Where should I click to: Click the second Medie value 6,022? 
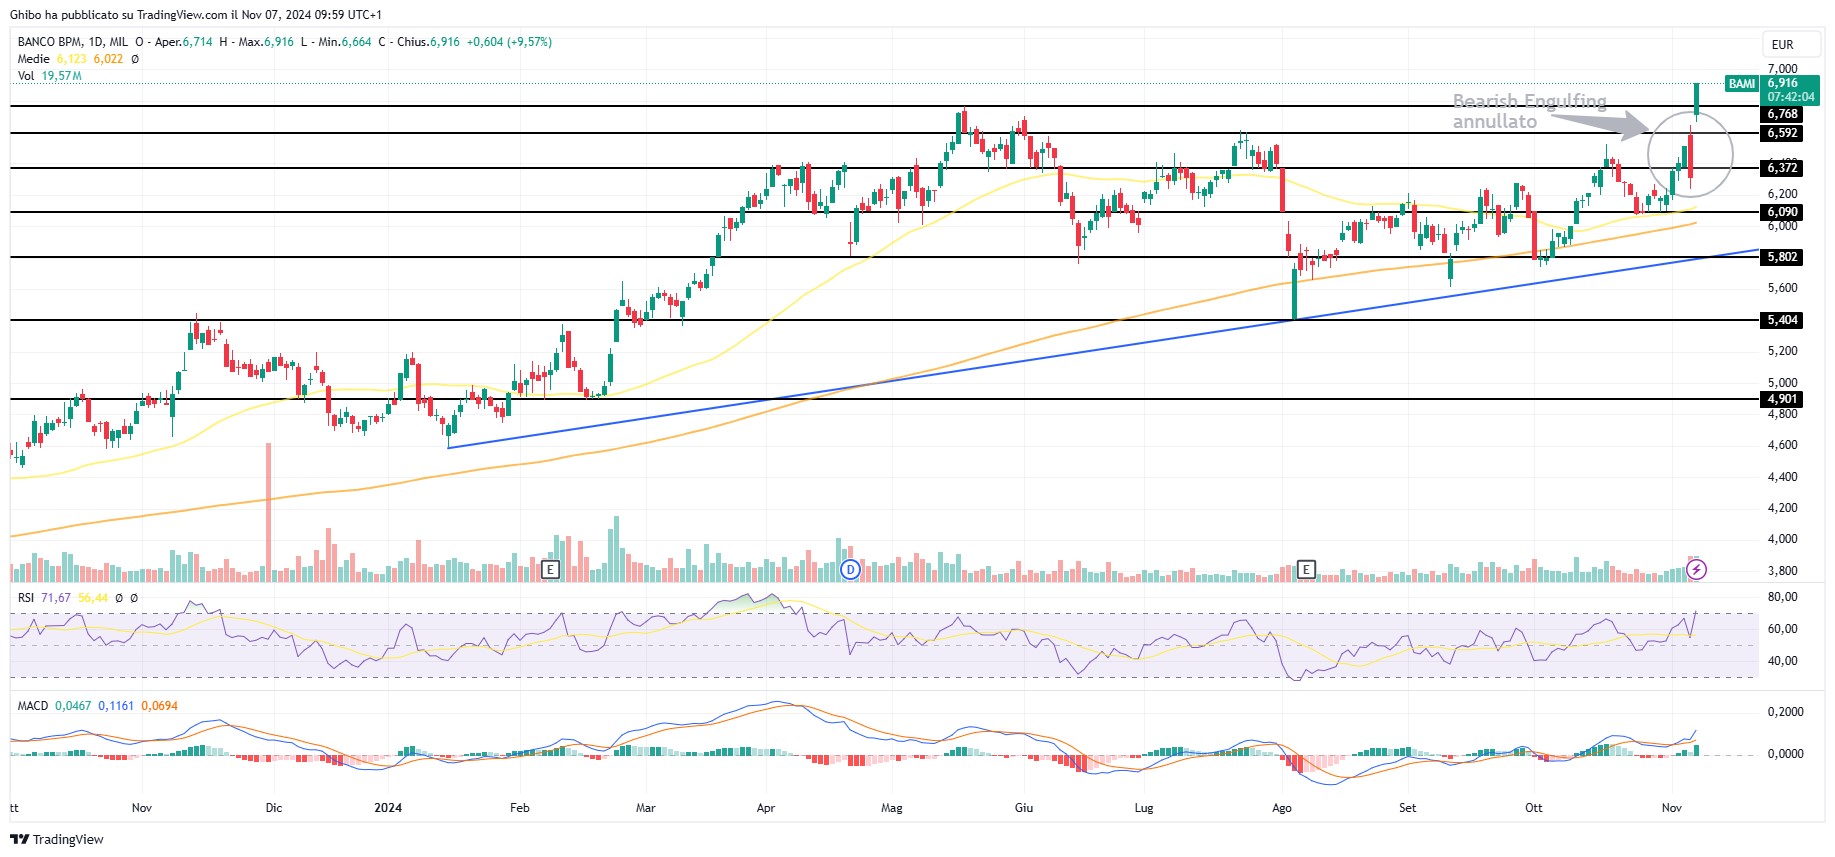(108, 59)
